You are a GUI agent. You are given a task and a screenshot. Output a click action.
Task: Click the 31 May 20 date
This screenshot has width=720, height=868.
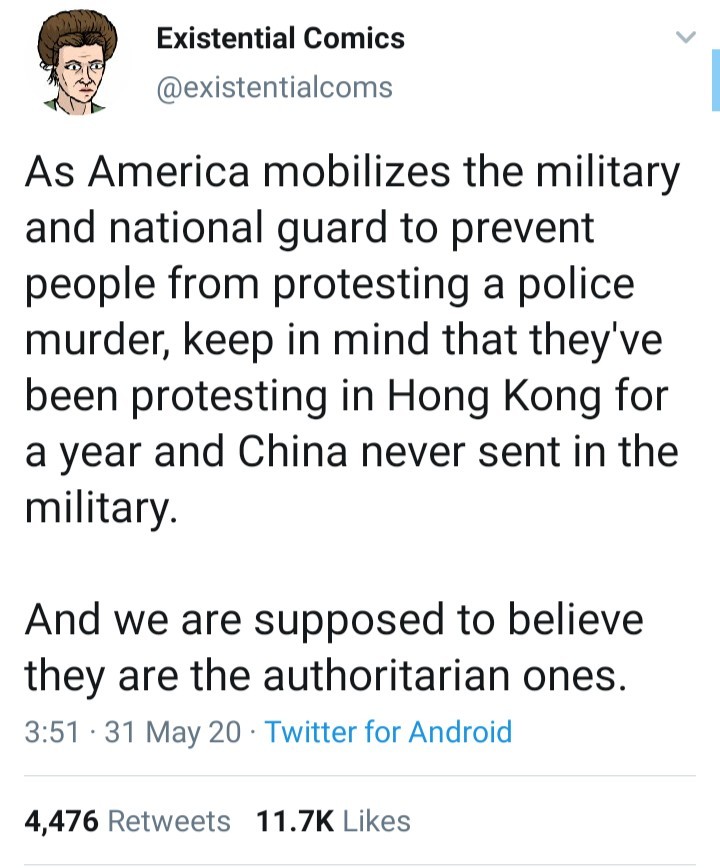(172, 732)
